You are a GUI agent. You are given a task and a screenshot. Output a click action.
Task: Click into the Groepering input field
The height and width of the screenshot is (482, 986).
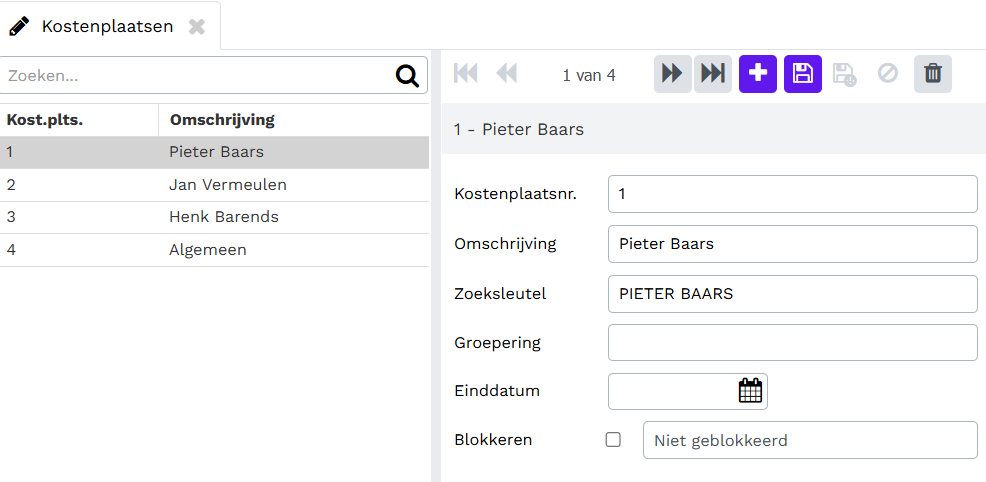[793, 342]
